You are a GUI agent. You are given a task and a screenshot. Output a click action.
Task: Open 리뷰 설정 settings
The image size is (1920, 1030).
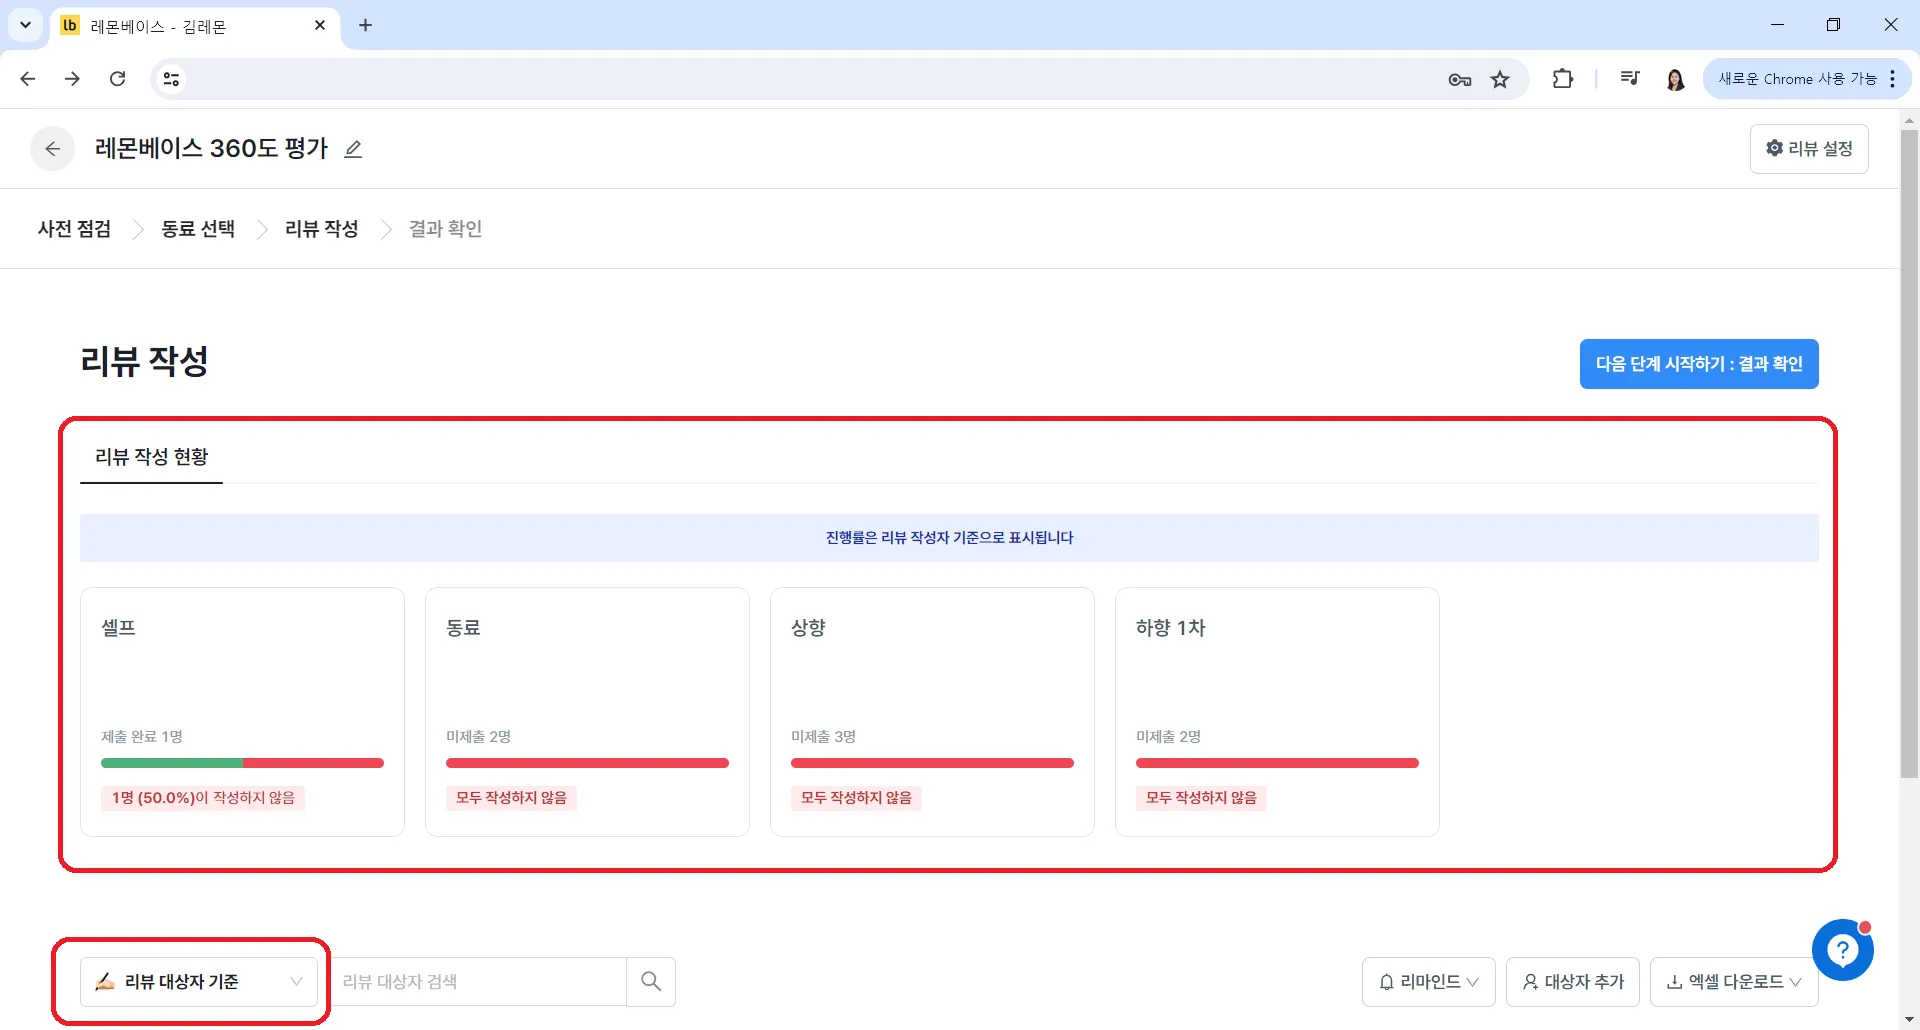point(1809,149)
